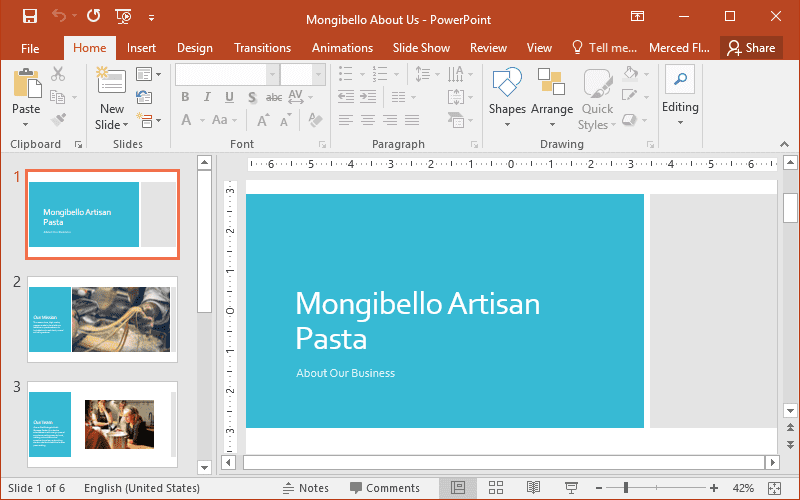Viewport: 800px width, 500px height.
Task: Open the font name combo box dropdown
Action: (x=272, y=74)
